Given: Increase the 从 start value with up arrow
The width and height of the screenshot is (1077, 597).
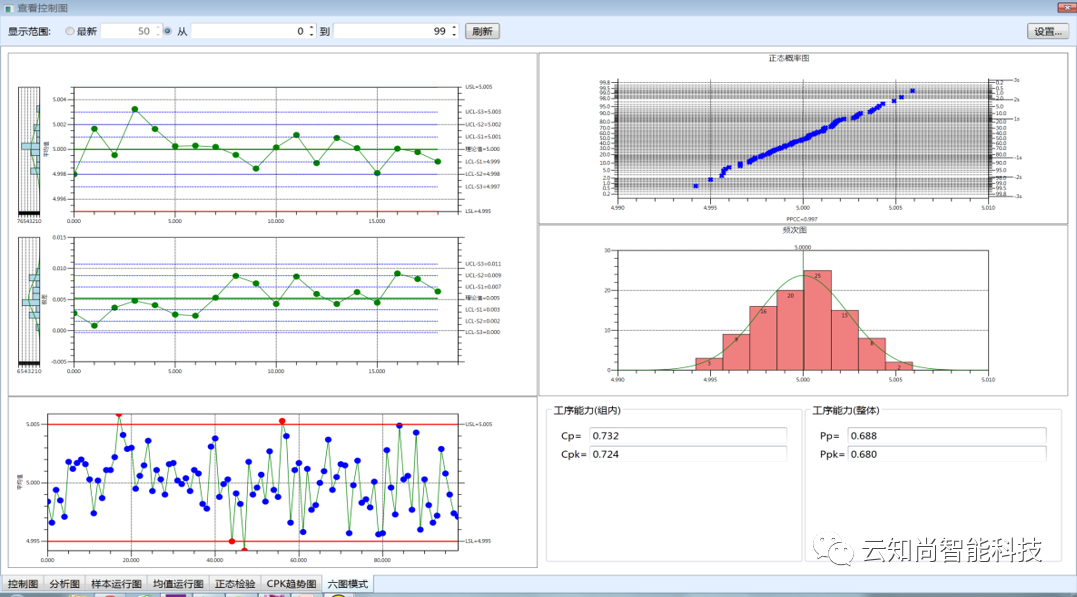Looking at the screenshot, I should coord(311,27).
